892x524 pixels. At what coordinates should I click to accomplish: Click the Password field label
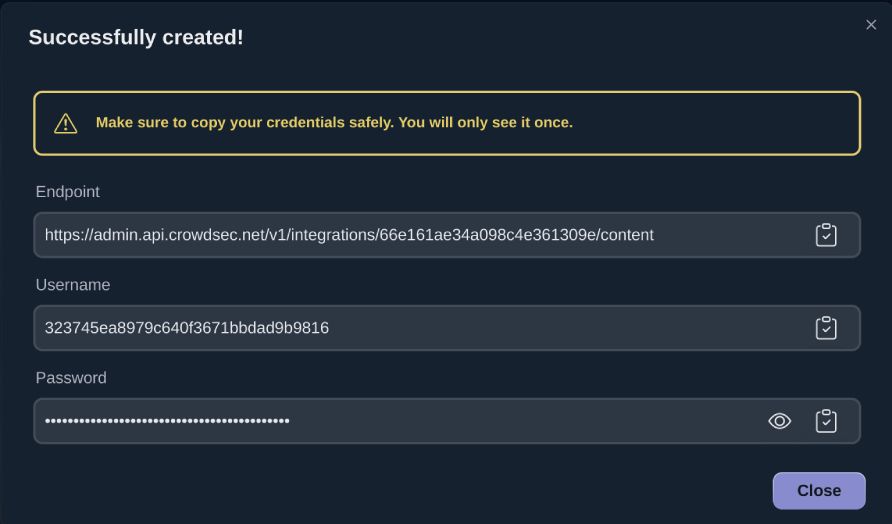click(x=71, y=378)
